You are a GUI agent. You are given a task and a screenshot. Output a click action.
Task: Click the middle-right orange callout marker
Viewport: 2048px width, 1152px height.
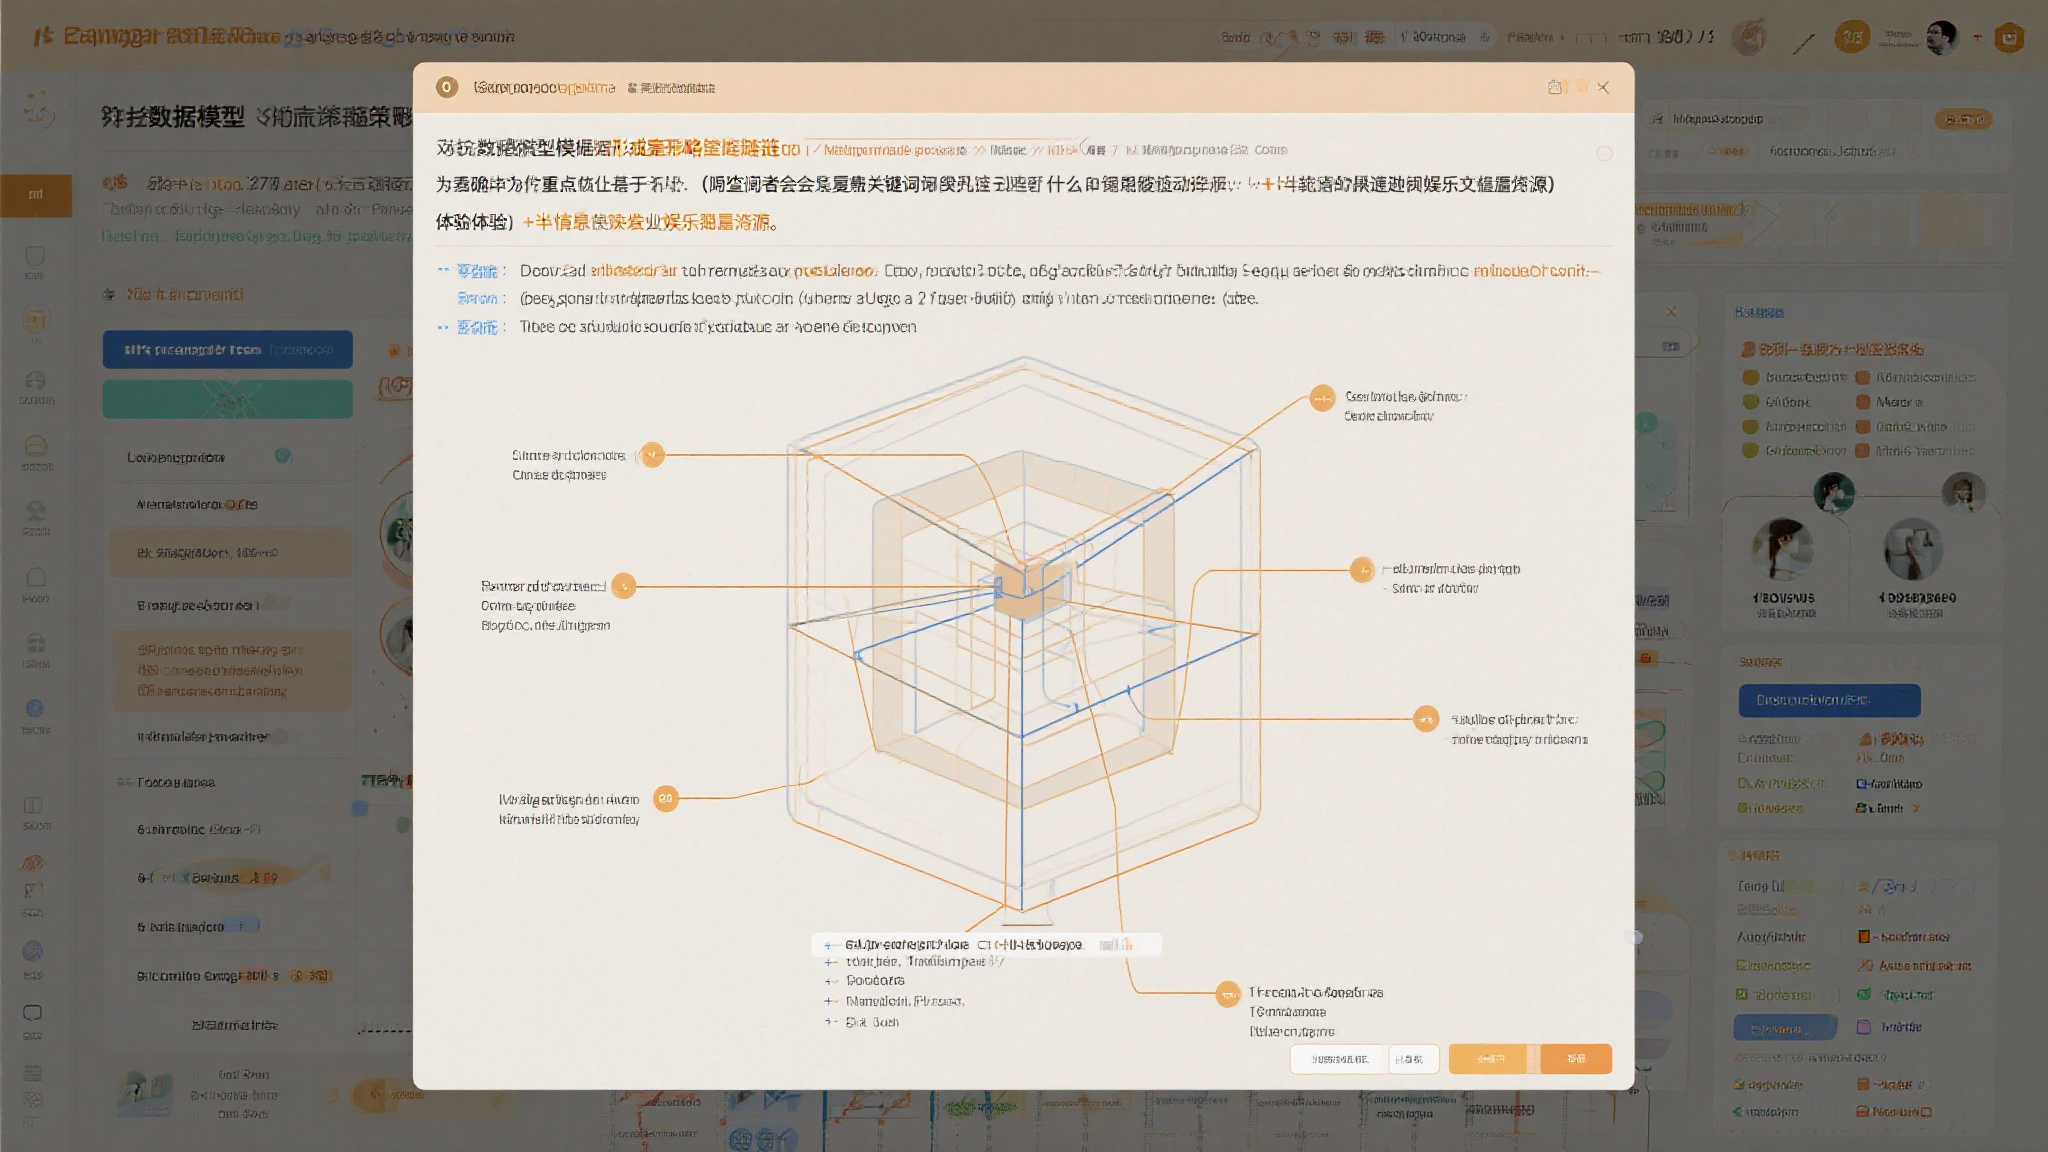coord(1361,570)
